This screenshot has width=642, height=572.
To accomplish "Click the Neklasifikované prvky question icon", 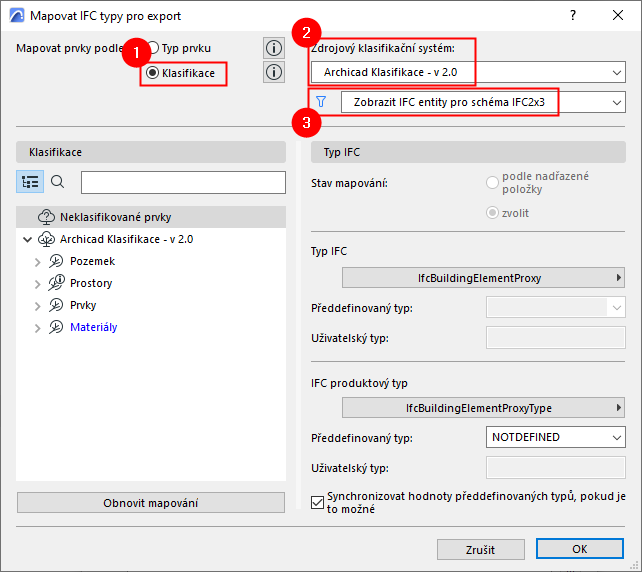I will pyautogui.click(x=46, y=217).
